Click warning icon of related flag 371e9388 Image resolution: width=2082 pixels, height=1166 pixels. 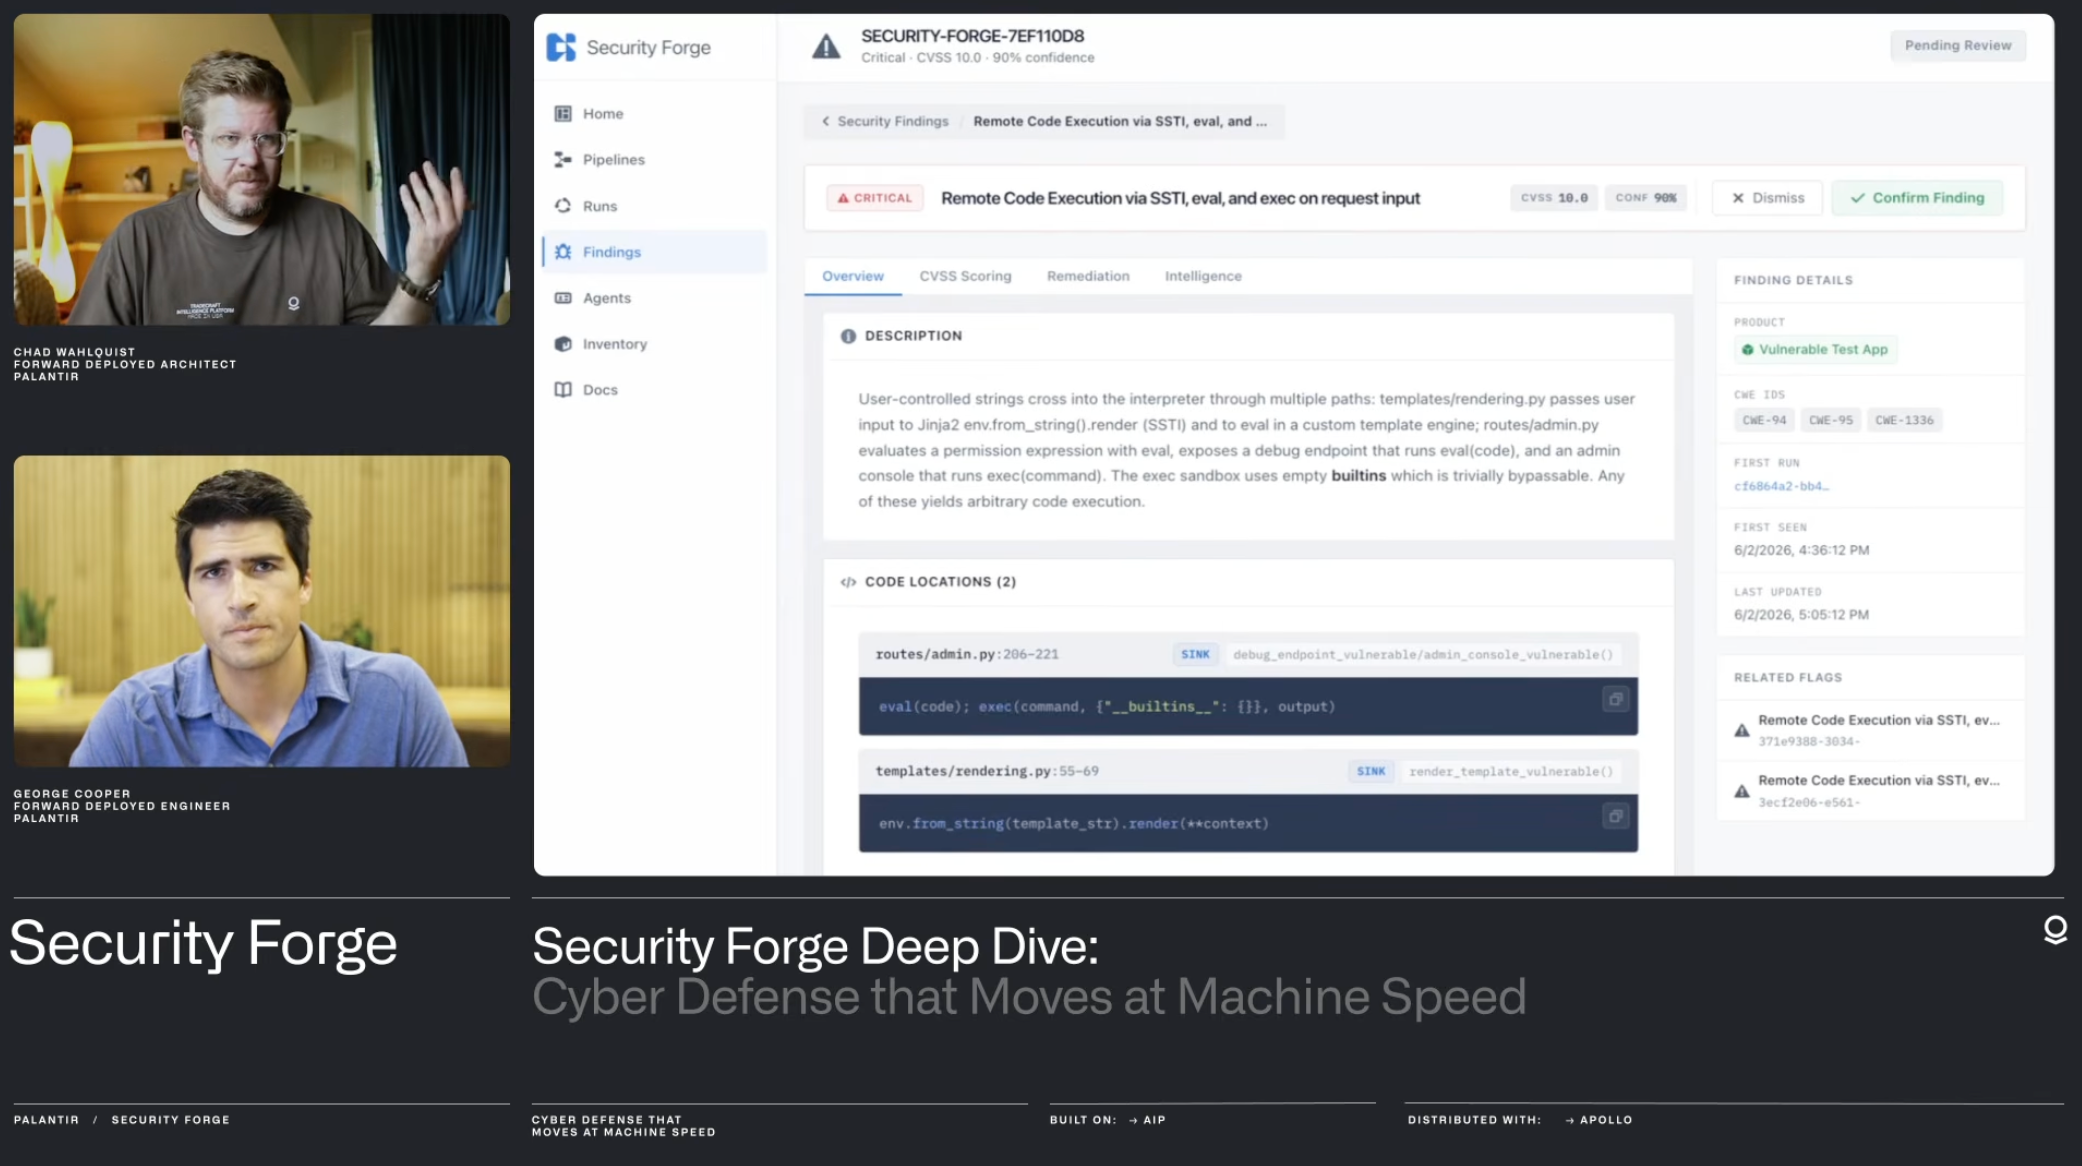pyautogui.click(x=1742, y=730)
